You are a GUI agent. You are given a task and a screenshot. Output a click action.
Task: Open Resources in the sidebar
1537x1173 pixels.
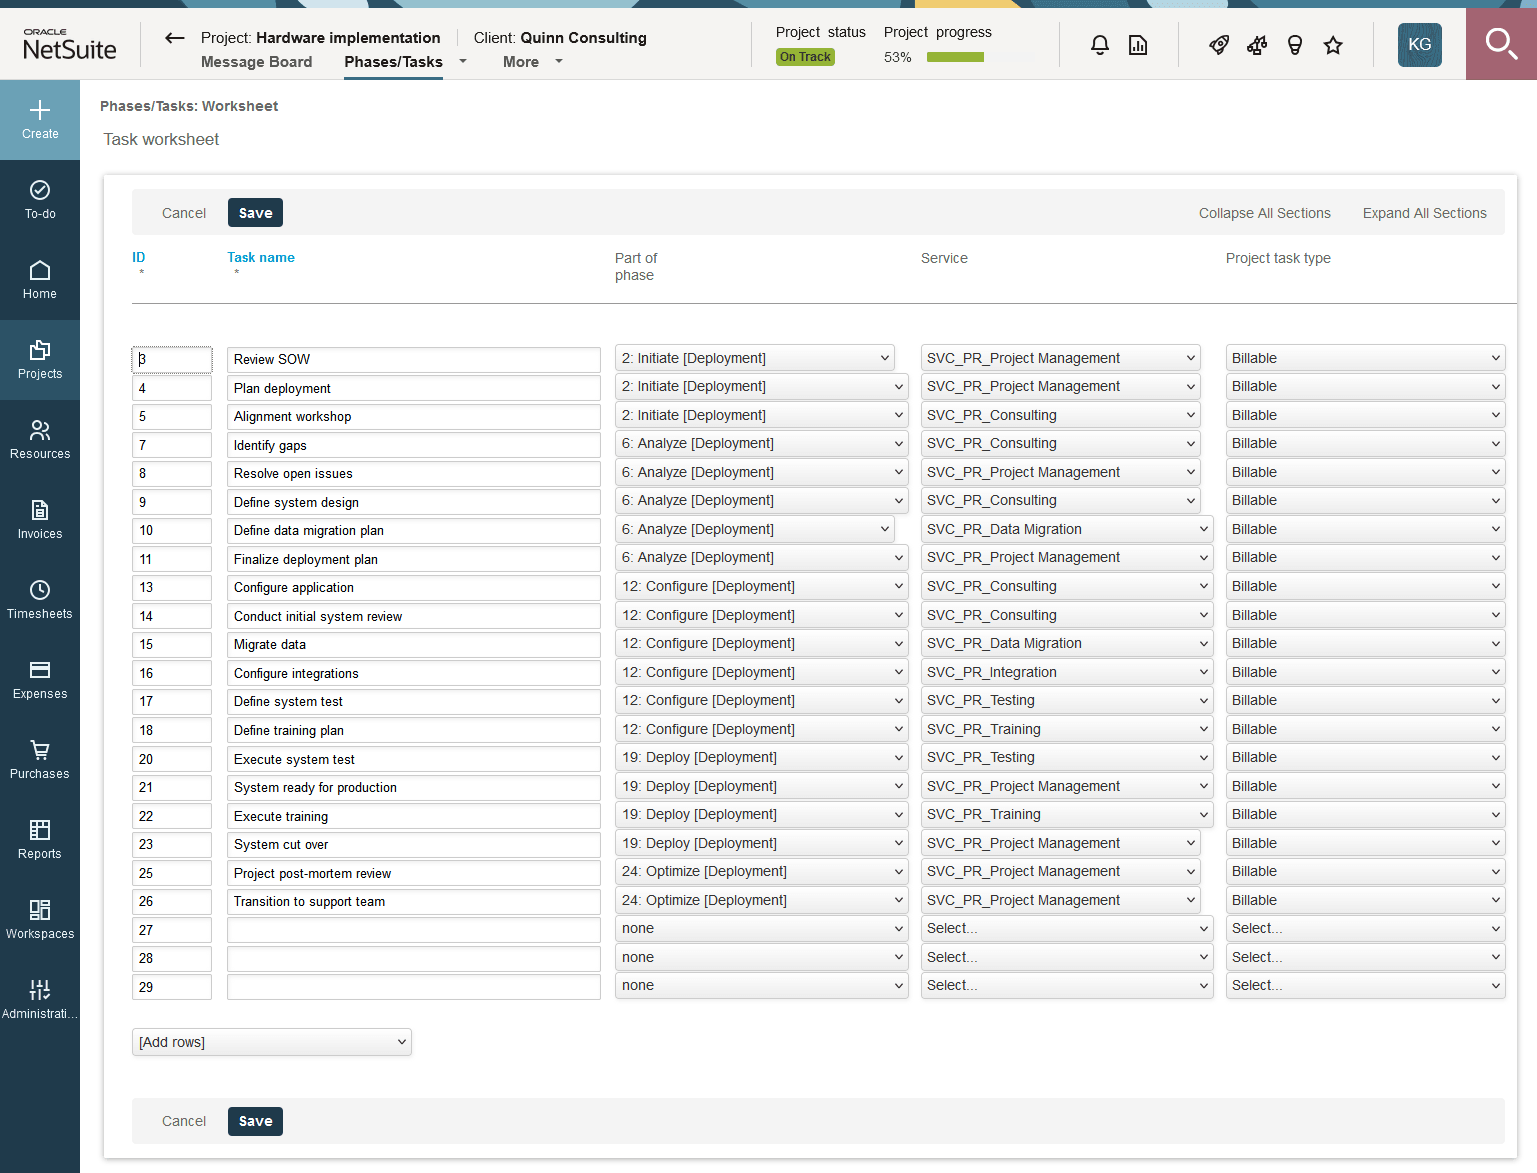40,440
